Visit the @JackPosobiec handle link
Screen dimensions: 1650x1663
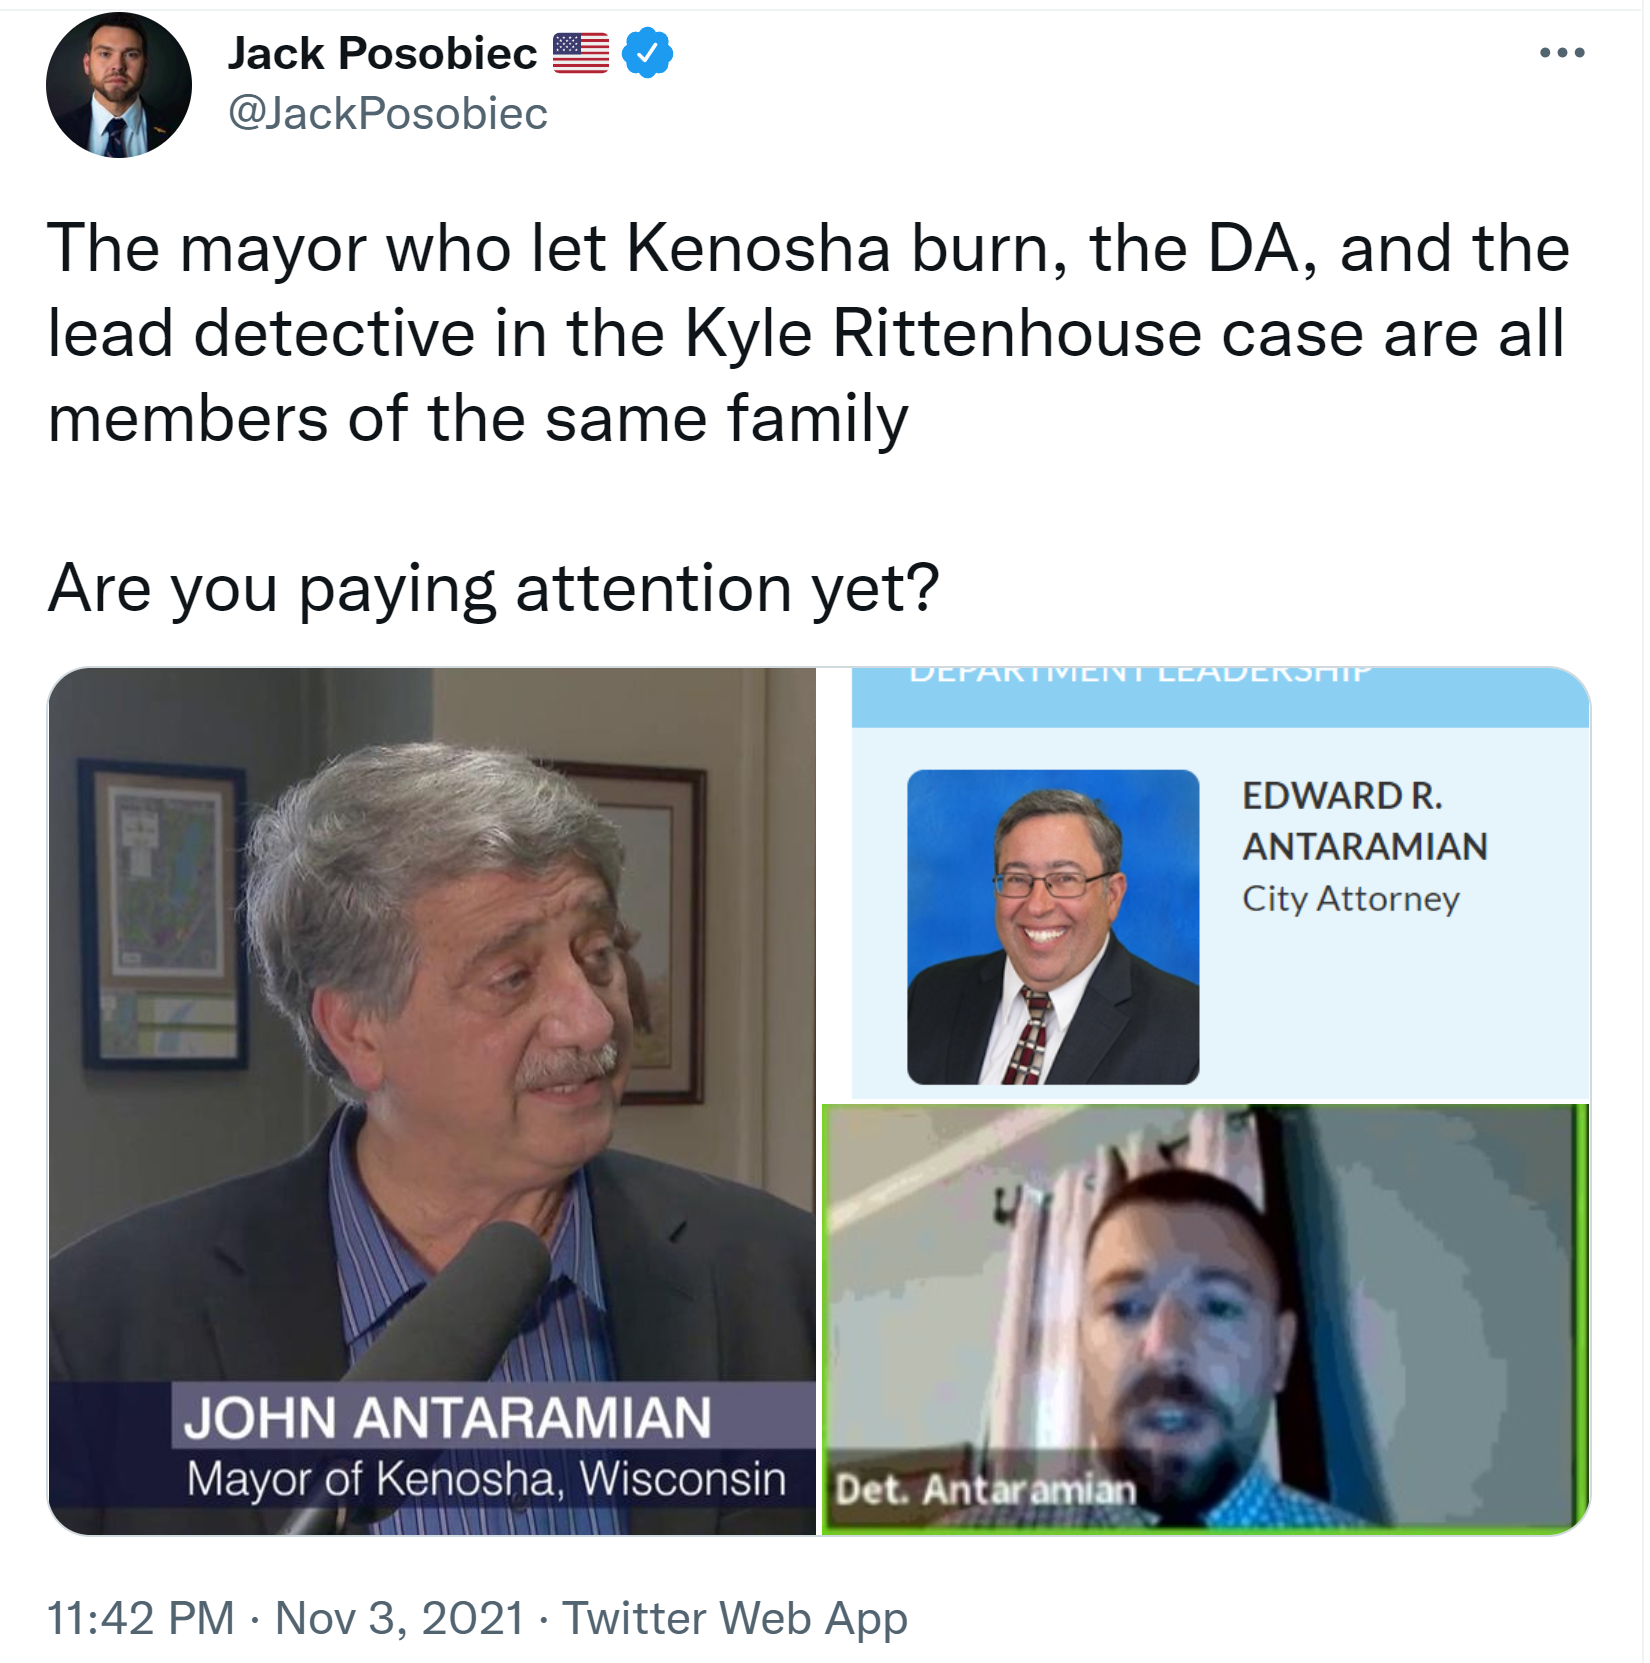(x=388, y=114)
